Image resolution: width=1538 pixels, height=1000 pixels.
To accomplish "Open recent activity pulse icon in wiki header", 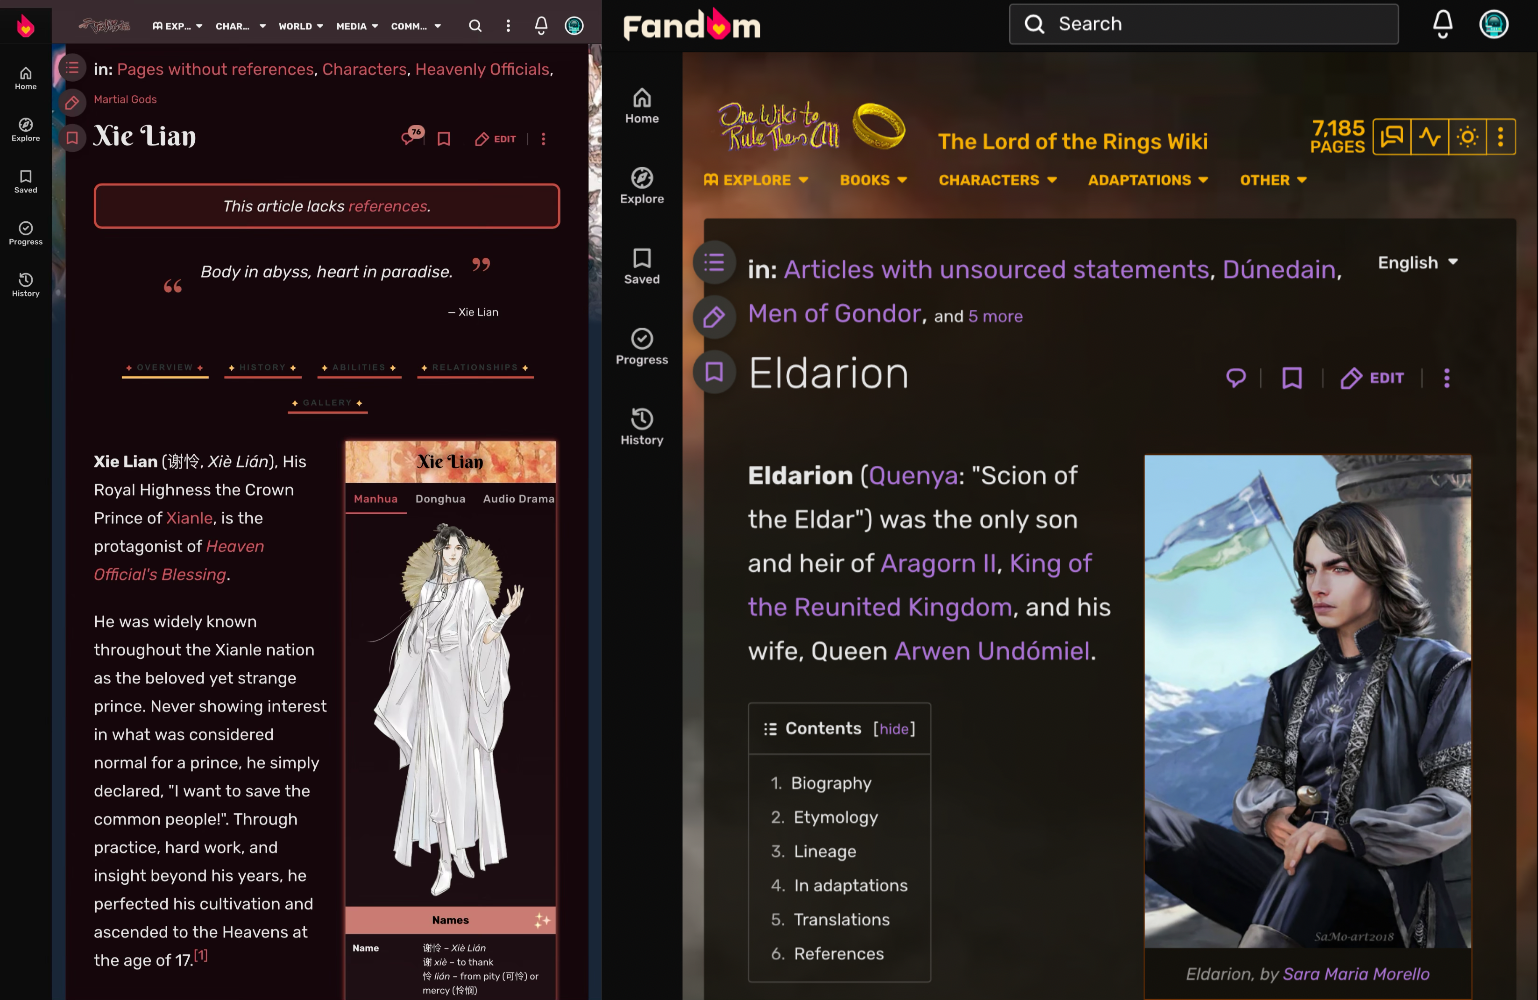I will (x=1430, y=137).
